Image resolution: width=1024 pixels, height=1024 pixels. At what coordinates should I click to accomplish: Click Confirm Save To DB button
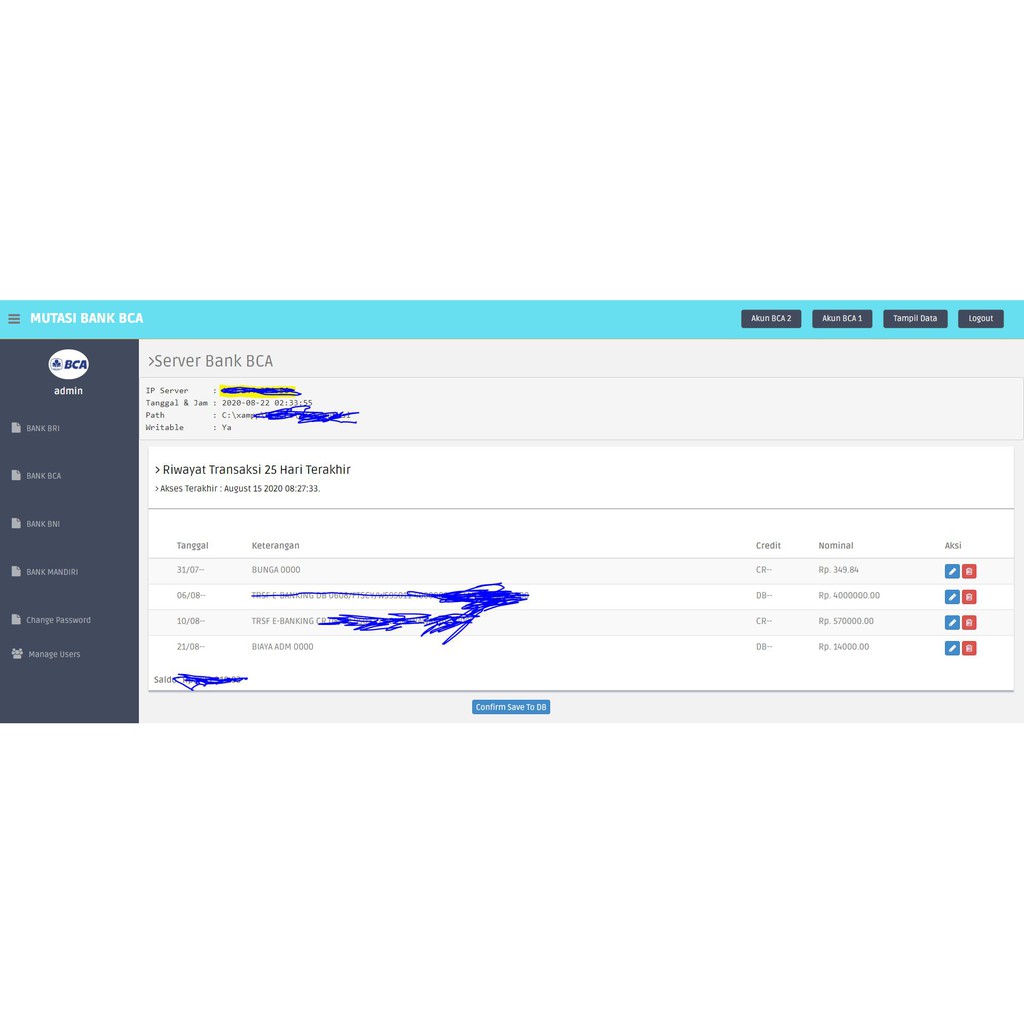pos(511,707)
